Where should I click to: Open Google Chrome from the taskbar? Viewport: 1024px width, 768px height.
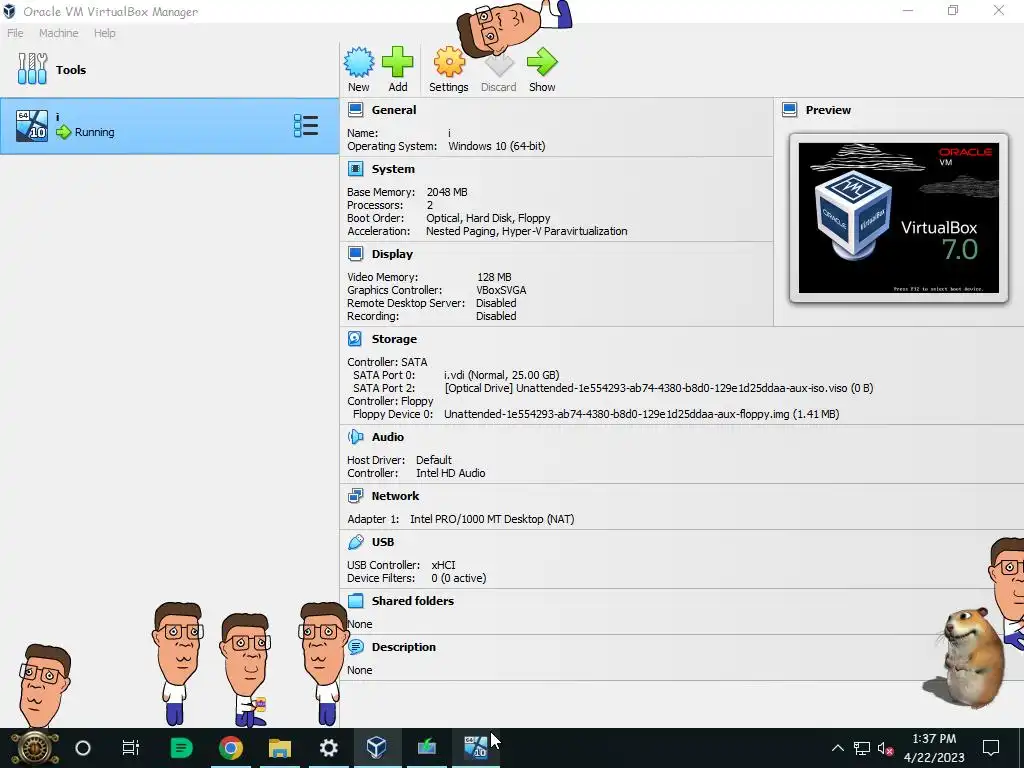[x=231, y=748]
